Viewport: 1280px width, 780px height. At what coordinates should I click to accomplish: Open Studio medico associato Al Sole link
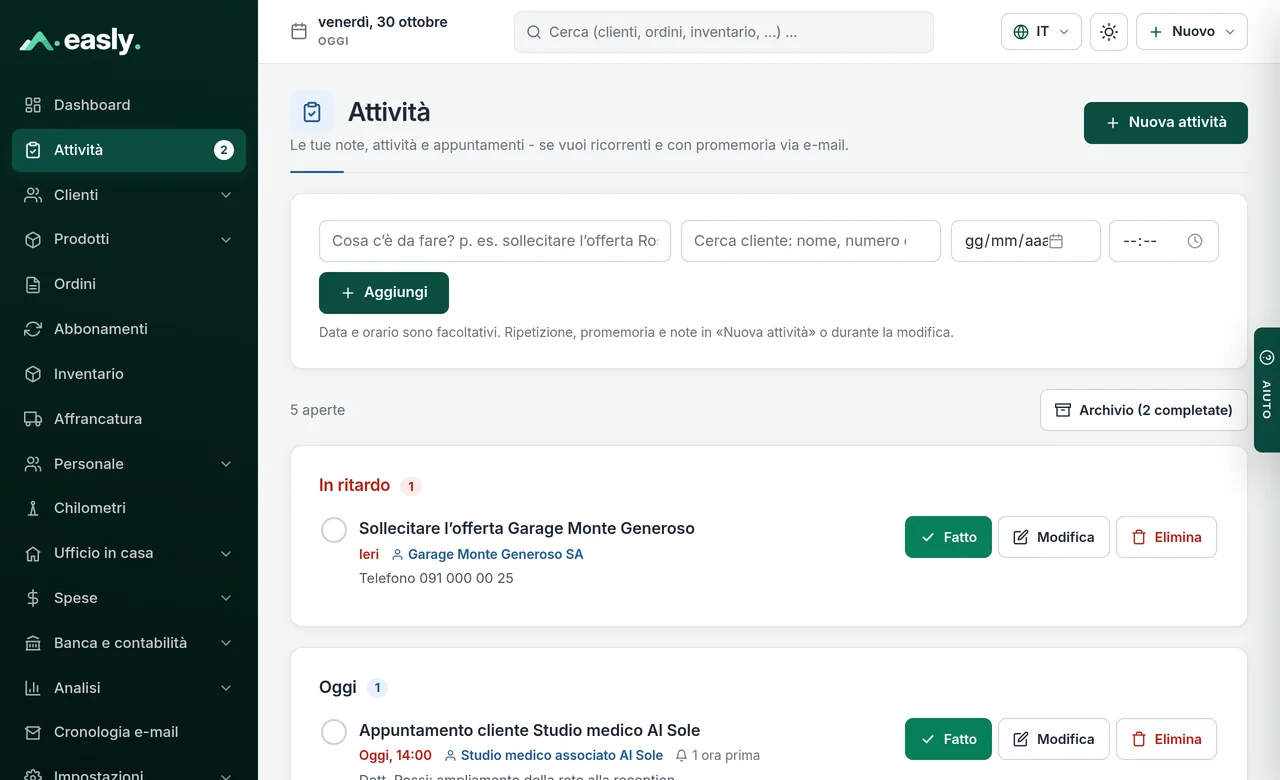click(x=554, y=756)
